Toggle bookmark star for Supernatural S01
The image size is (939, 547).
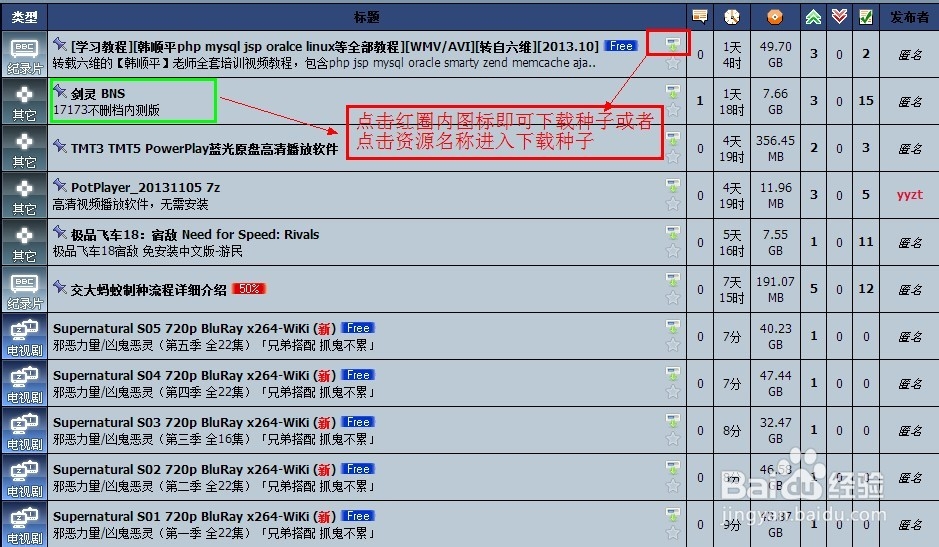pos(673,532)
